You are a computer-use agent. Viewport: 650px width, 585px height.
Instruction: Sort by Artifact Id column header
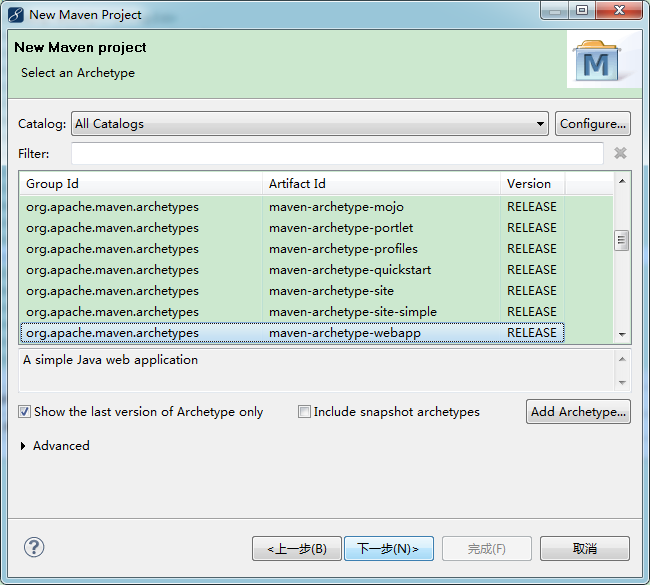(x=381, y=184)
